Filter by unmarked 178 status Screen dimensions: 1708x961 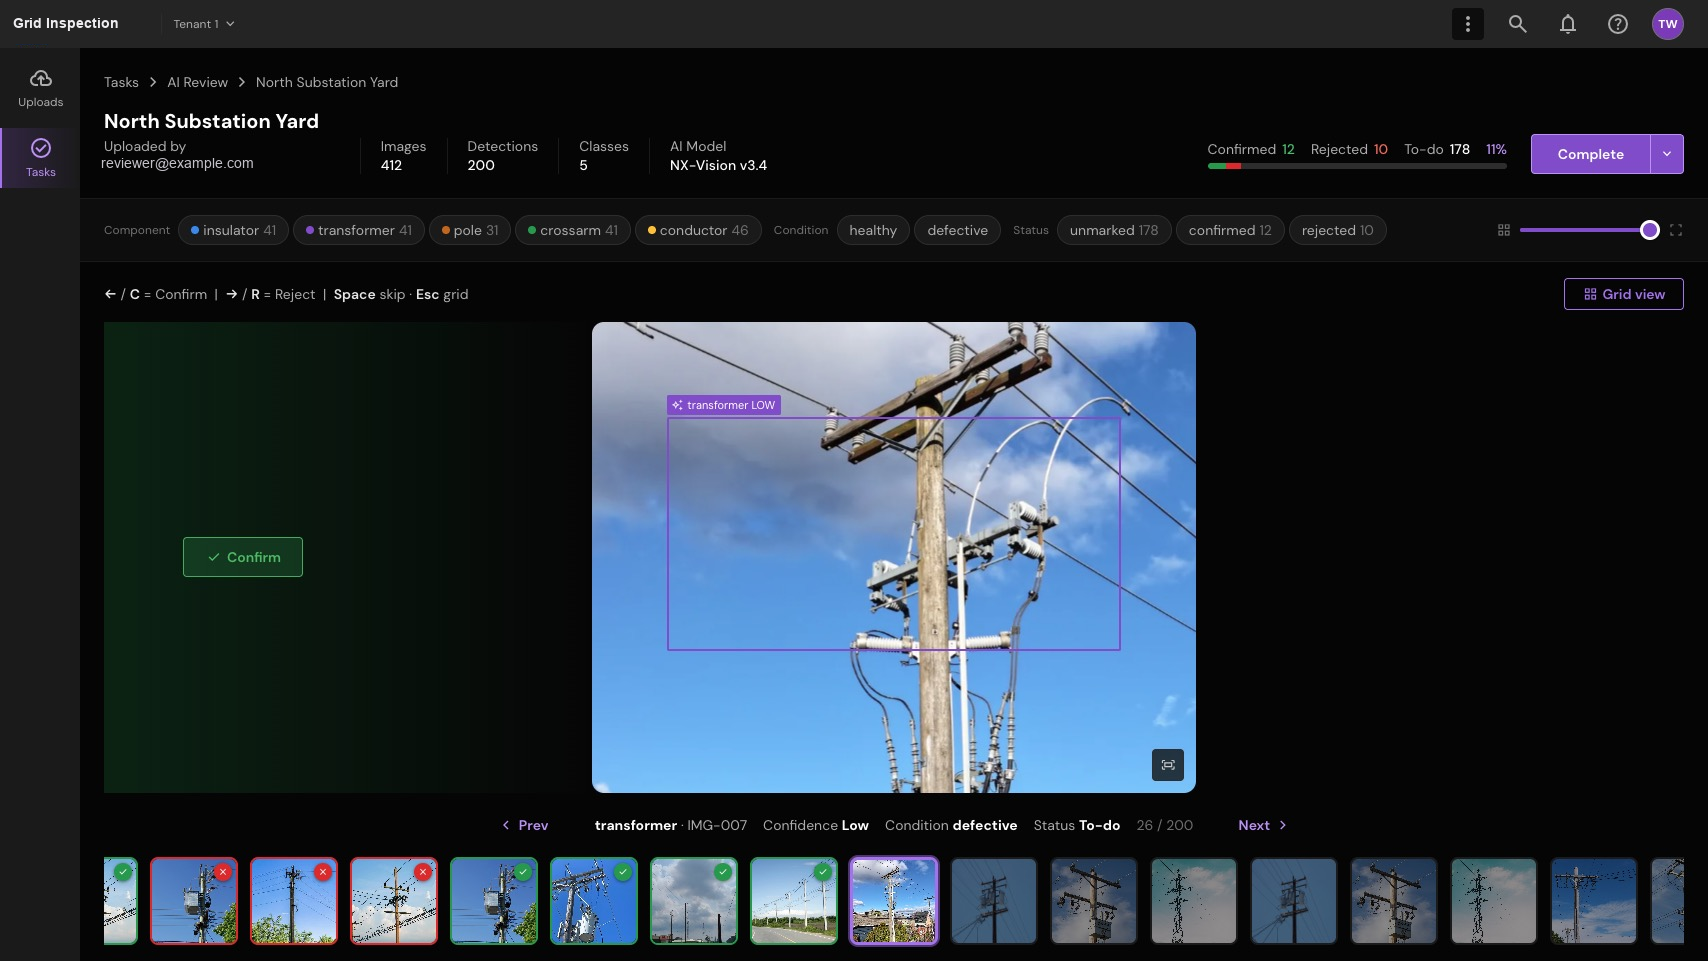point(1114,230)
